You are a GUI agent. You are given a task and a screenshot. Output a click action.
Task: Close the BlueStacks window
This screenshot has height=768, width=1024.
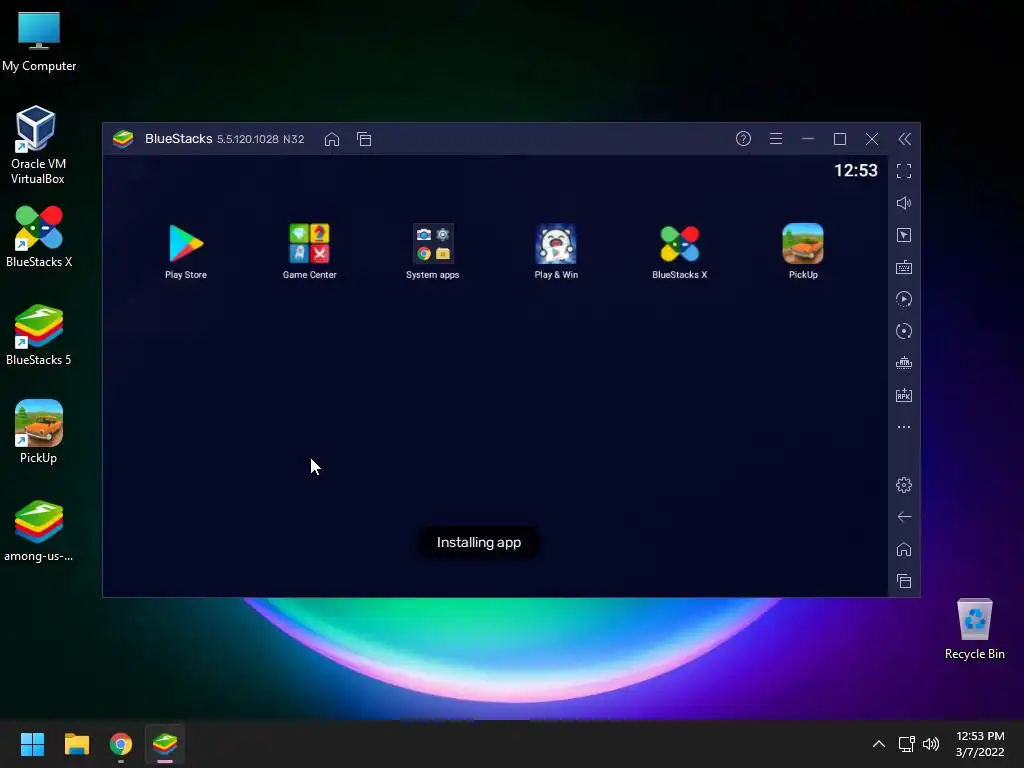coord(872,138)
